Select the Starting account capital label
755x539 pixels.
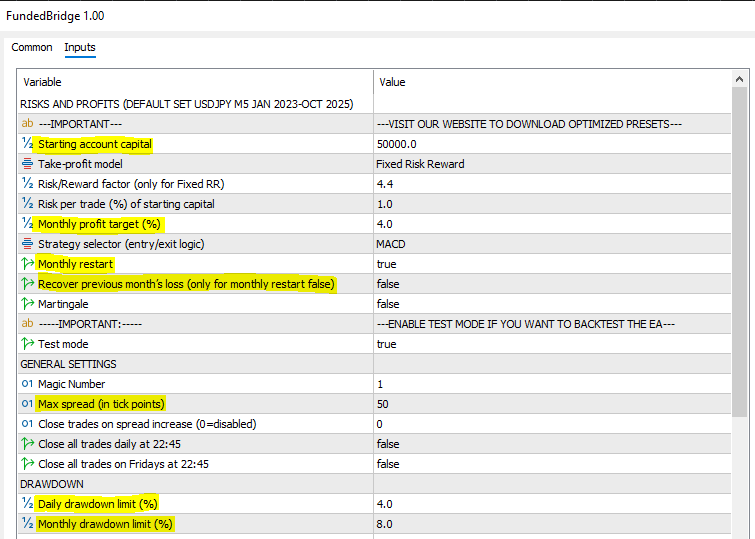tap(95, 144)
